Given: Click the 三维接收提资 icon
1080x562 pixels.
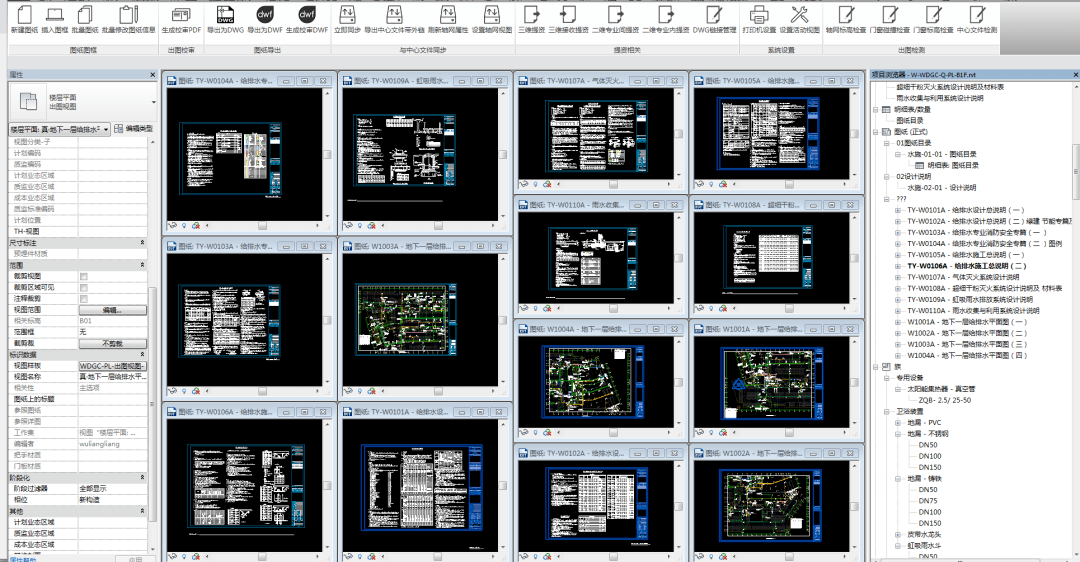Looking at the screenshot, I should click(568, 19).
